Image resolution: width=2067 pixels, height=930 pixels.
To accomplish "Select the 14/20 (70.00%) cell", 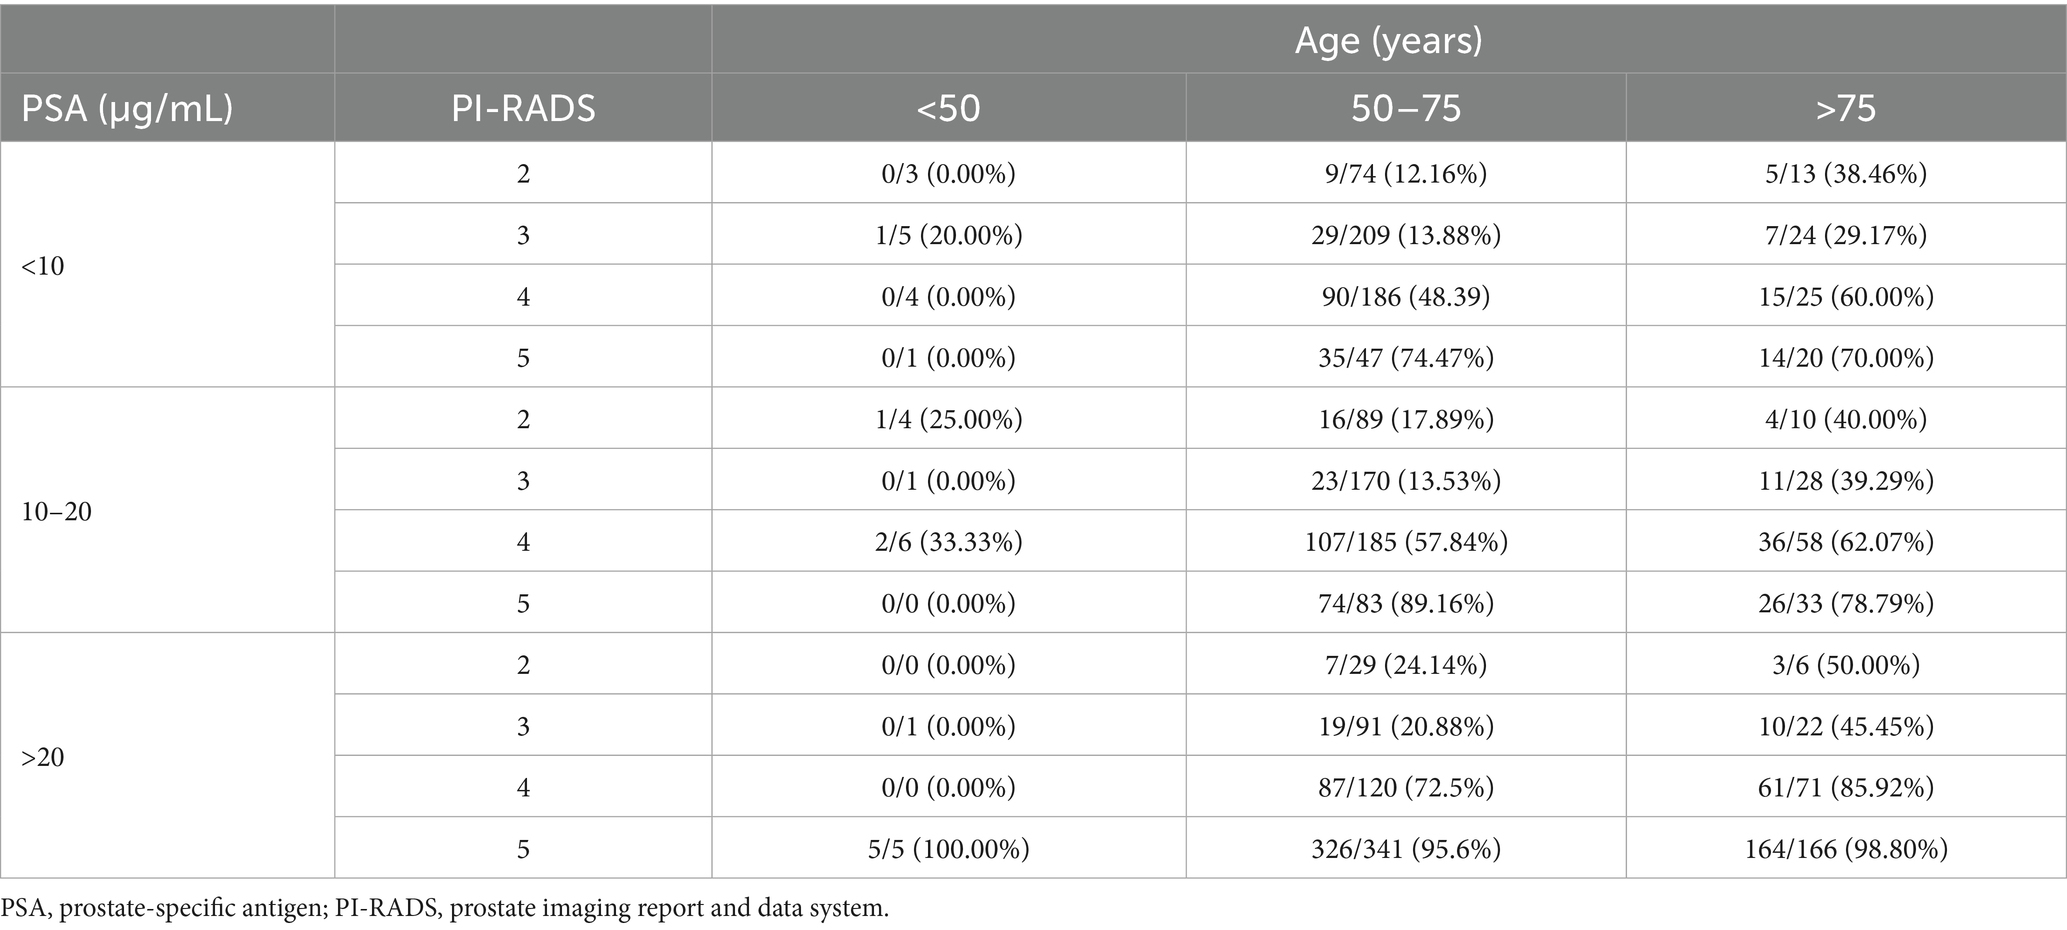I will [x=1845, y=358].
